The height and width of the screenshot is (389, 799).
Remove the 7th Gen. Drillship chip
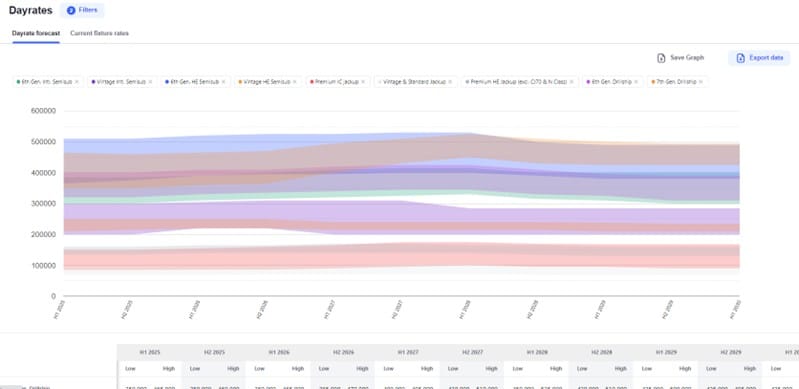click(701, 82)
